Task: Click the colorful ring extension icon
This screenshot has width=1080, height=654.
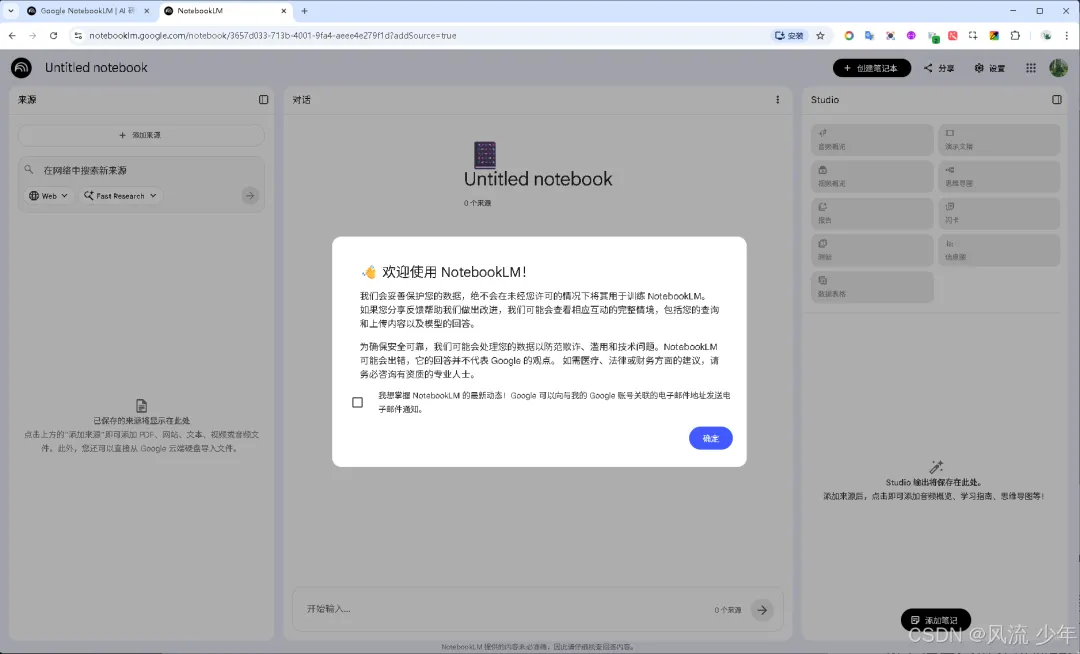Action: [849, 36]
